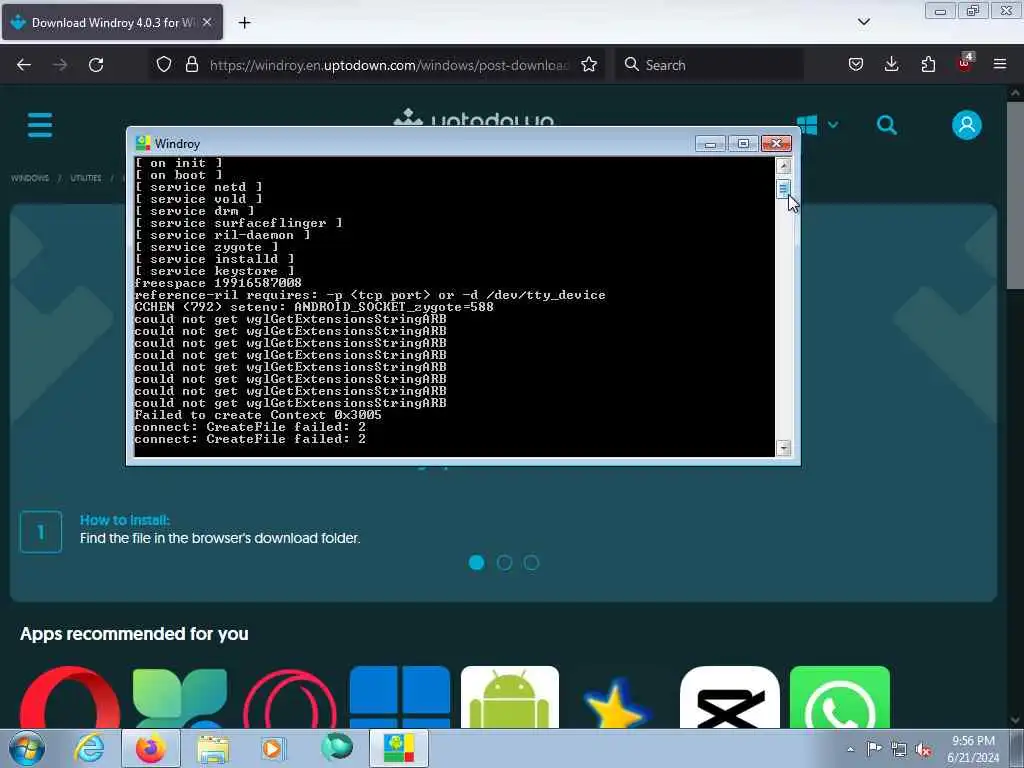Viewport: 1024px width, 768px height.
Task: Open Uptodown site hamburger menu
Action: click(x=40, y=125)
